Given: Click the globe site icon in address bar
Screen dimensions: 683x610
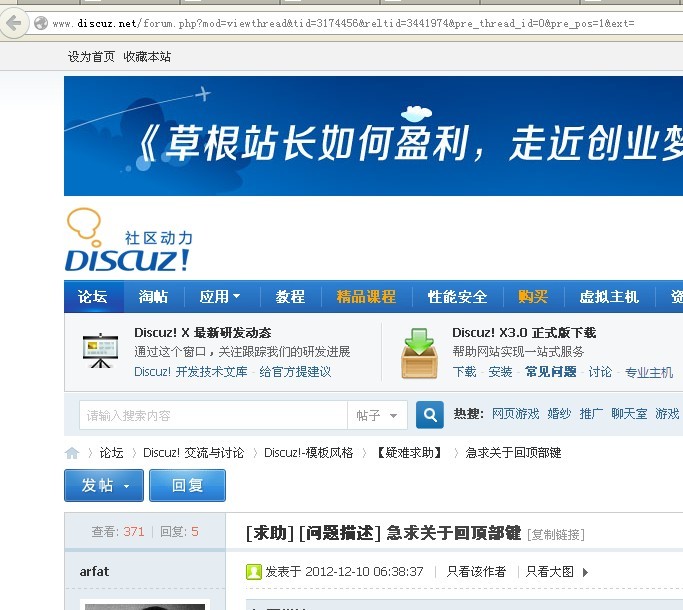Looking at the screenshot, I should click(x=41, y=23).
